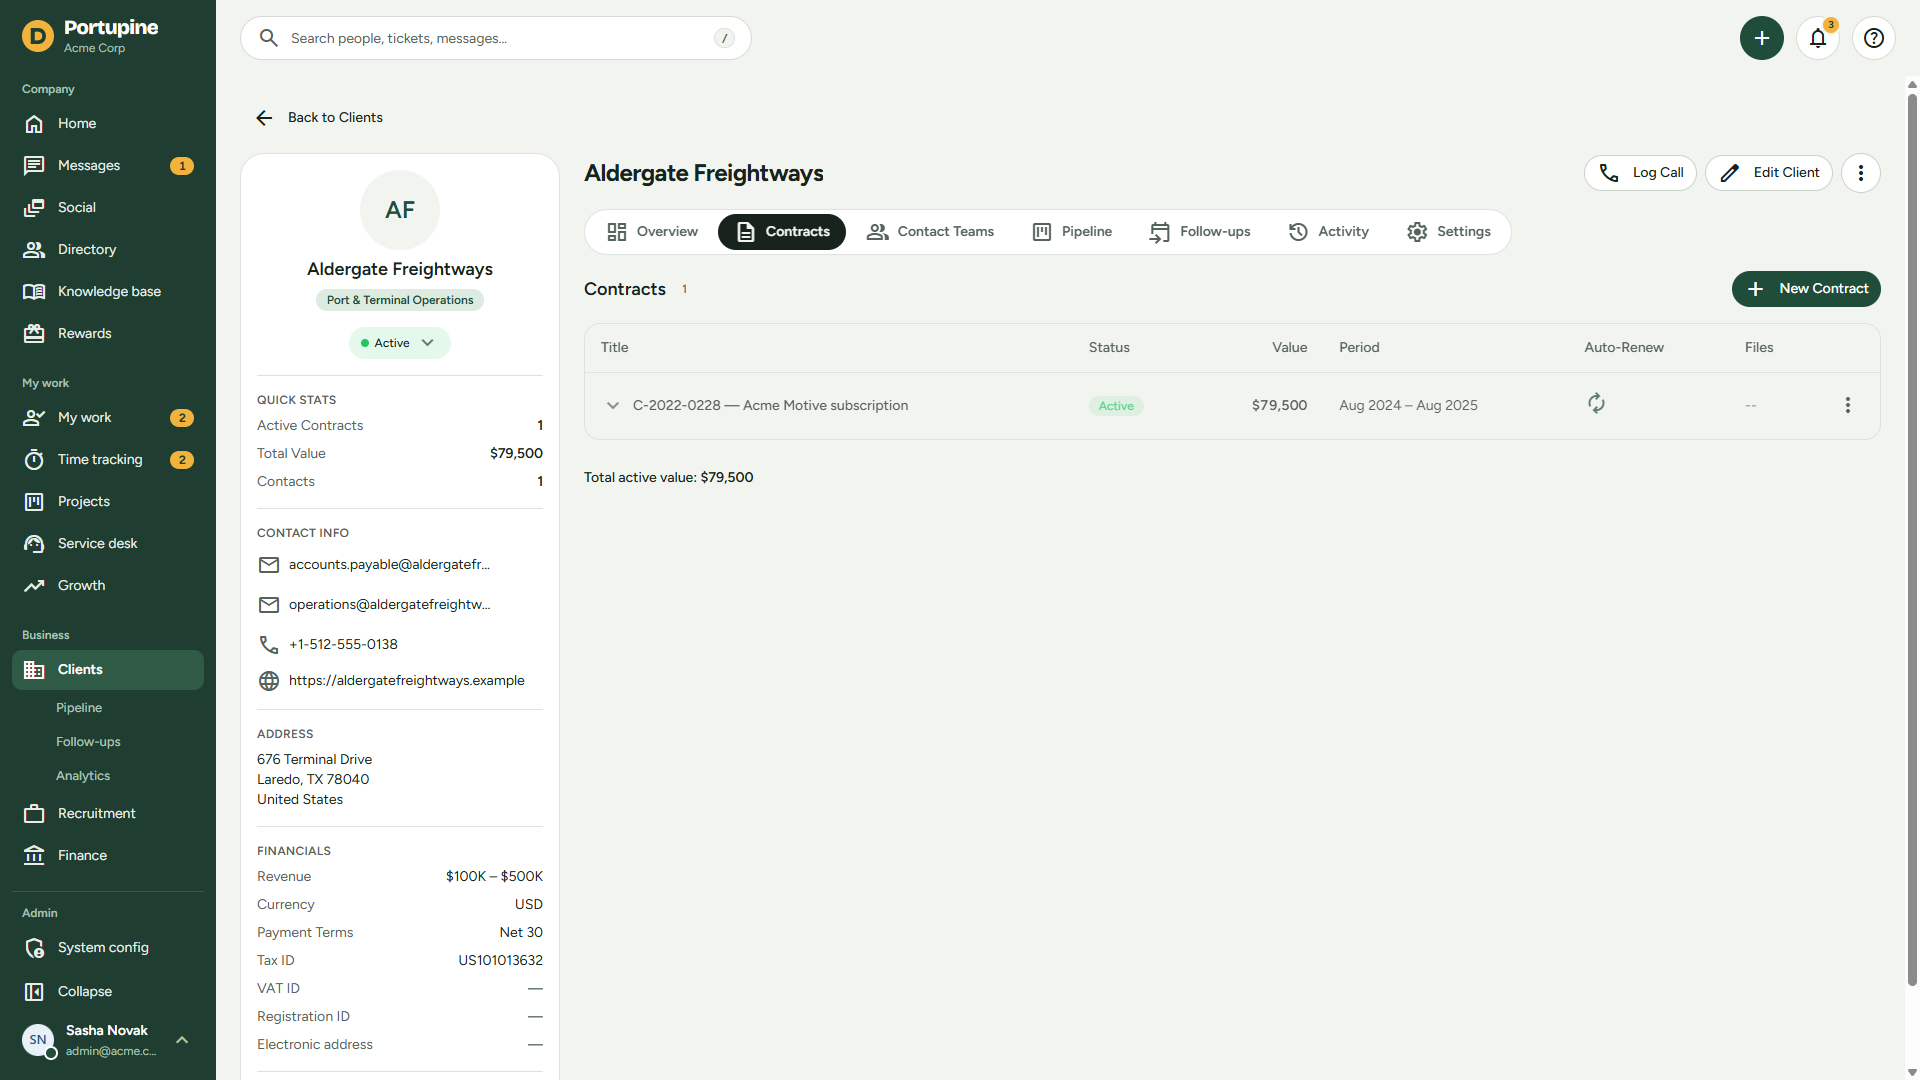Open Rewards section
The height and width of the screenshot is (1080, 1920).
tap(108, 334)
